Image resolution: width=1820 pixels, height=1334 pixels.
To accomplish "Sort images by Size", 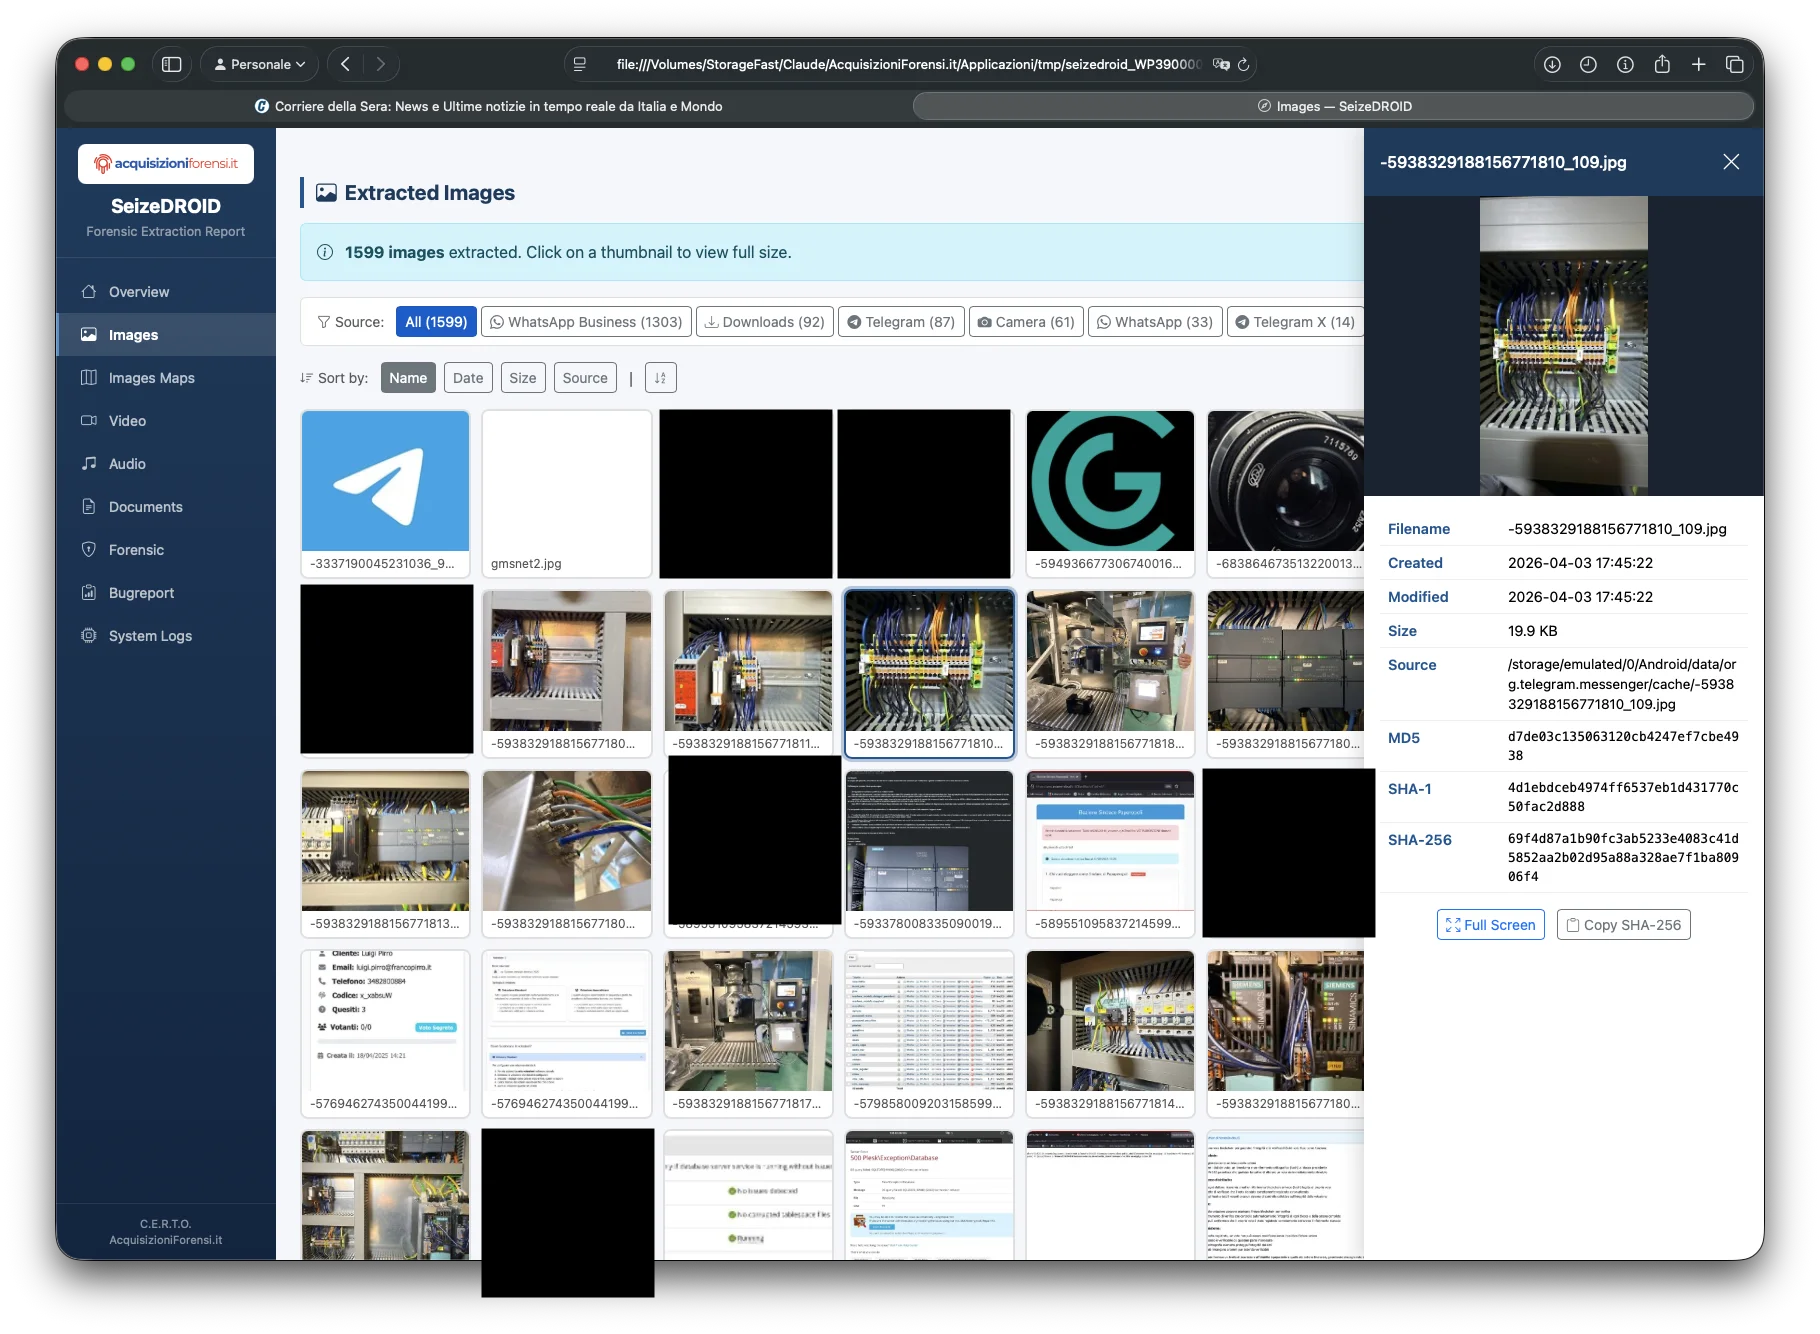I will (x=522, y=378).
